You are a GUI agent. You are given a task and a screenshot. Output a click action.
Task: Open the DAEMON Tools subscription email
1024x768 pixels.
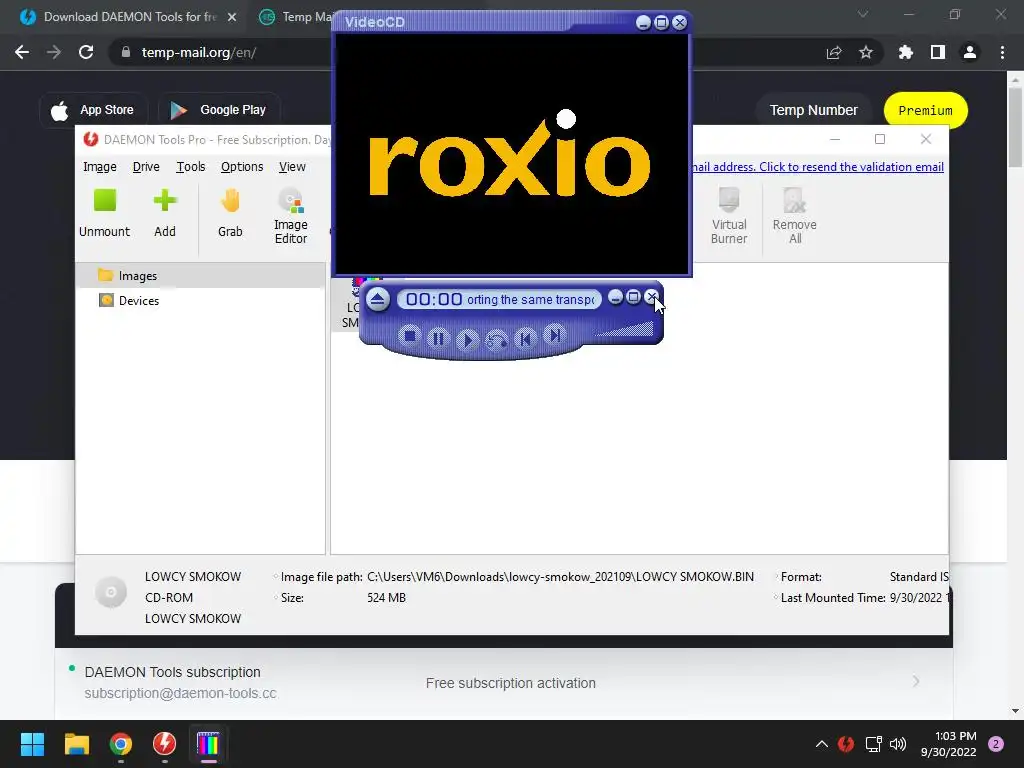(x=504, y=683)
